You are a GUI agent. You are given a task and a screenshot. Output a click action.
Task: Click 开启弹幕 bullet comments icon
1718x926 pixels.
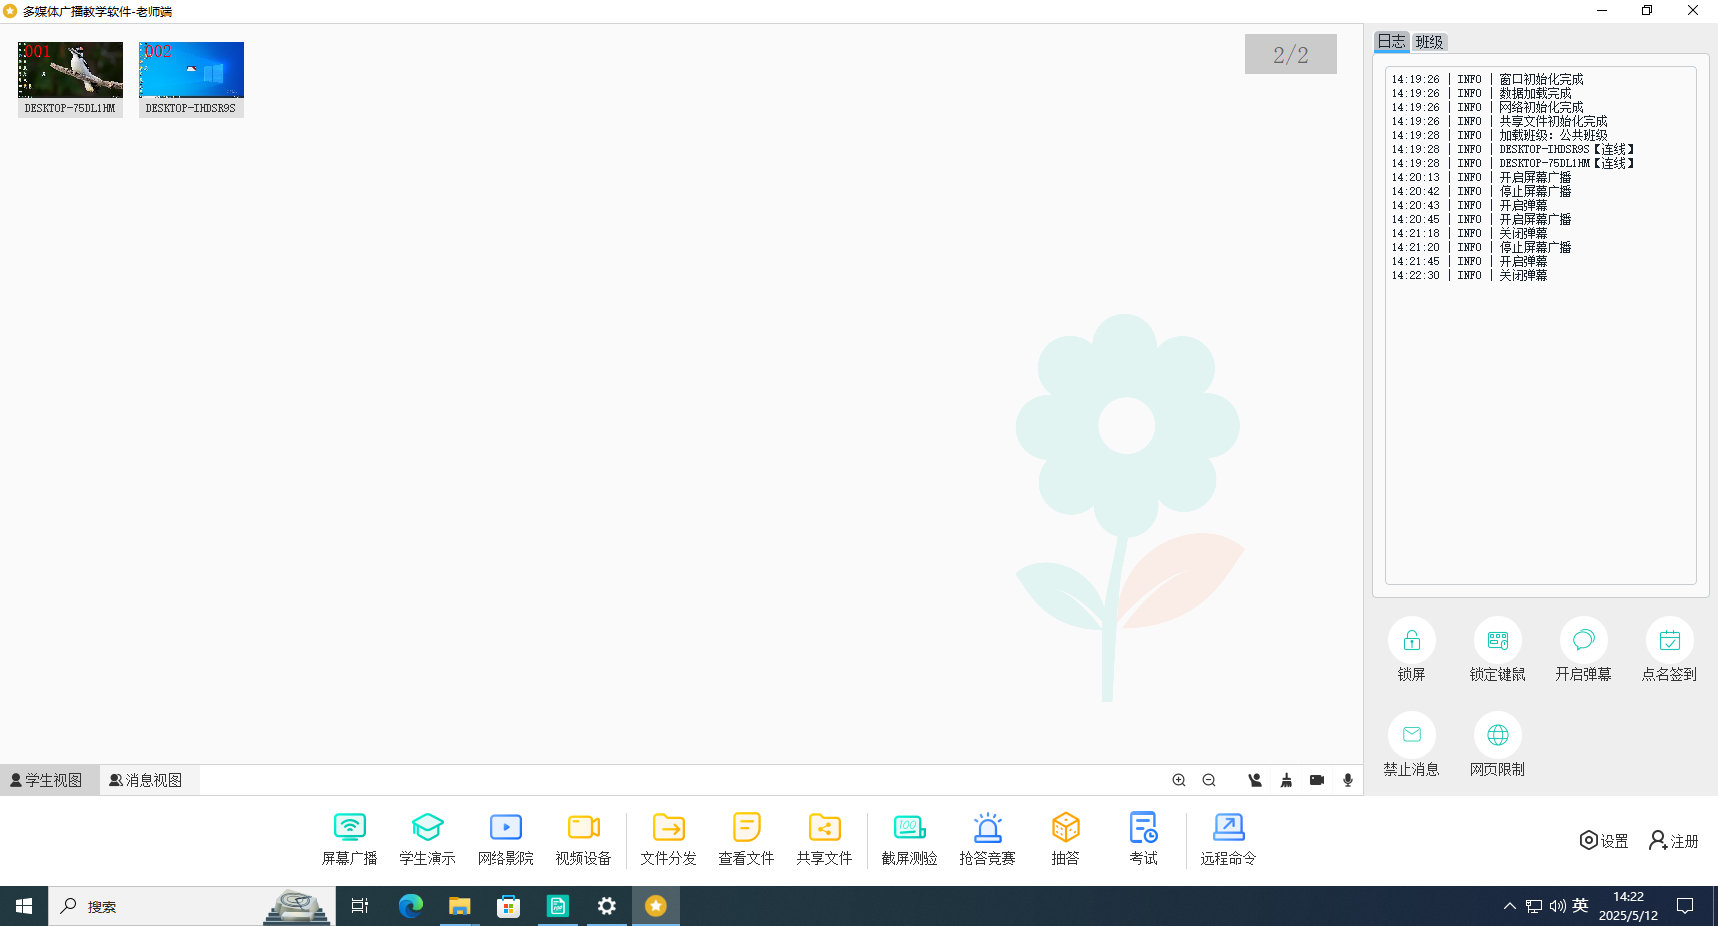(1583, 640)
